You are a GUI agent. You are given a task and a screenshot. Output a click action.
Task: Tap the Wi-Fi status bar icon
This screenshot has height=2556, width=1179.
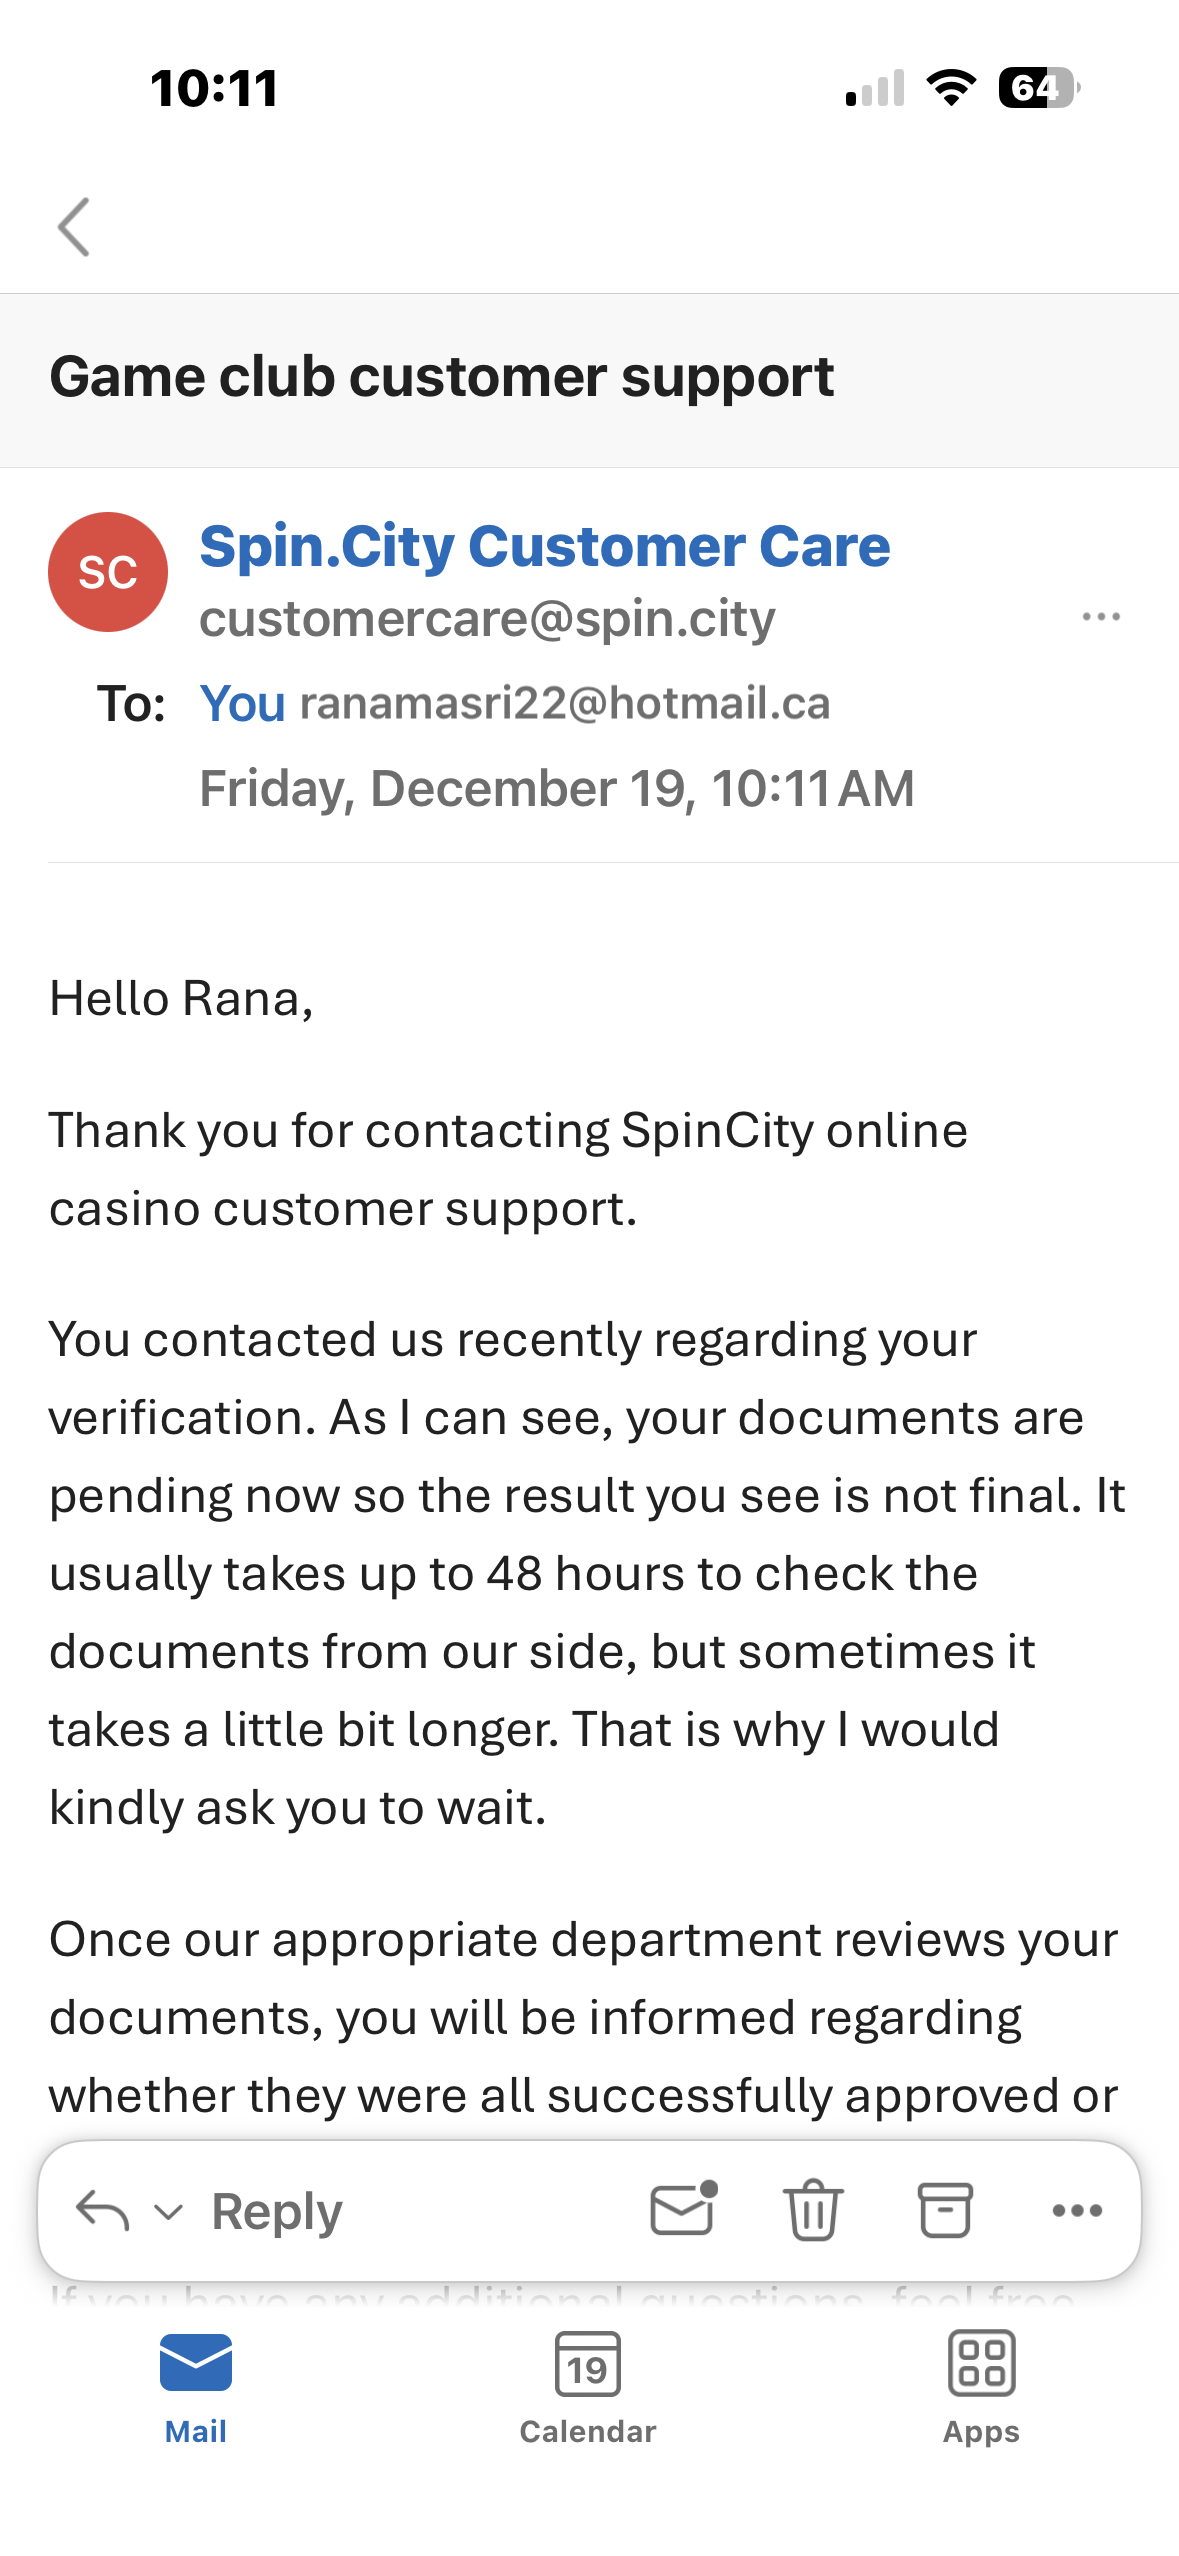pos(951,88)
